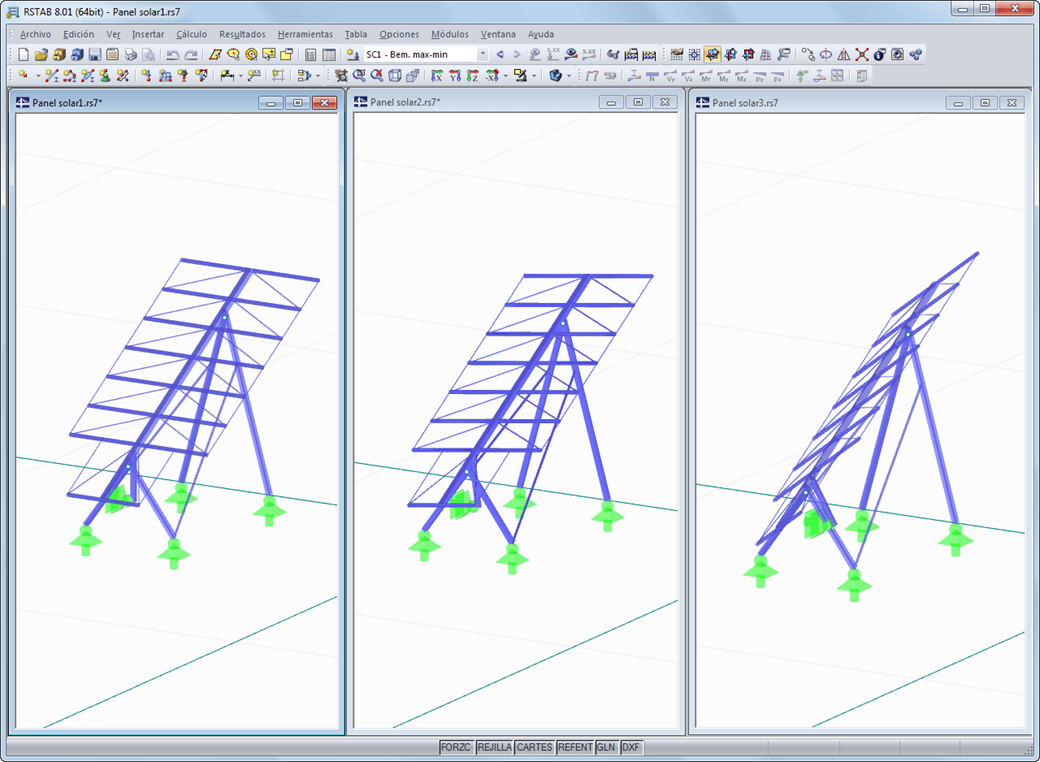This screenshot has width=1040, height=762.
Task: Select view in X direction icon
Action: pos(437,76)
